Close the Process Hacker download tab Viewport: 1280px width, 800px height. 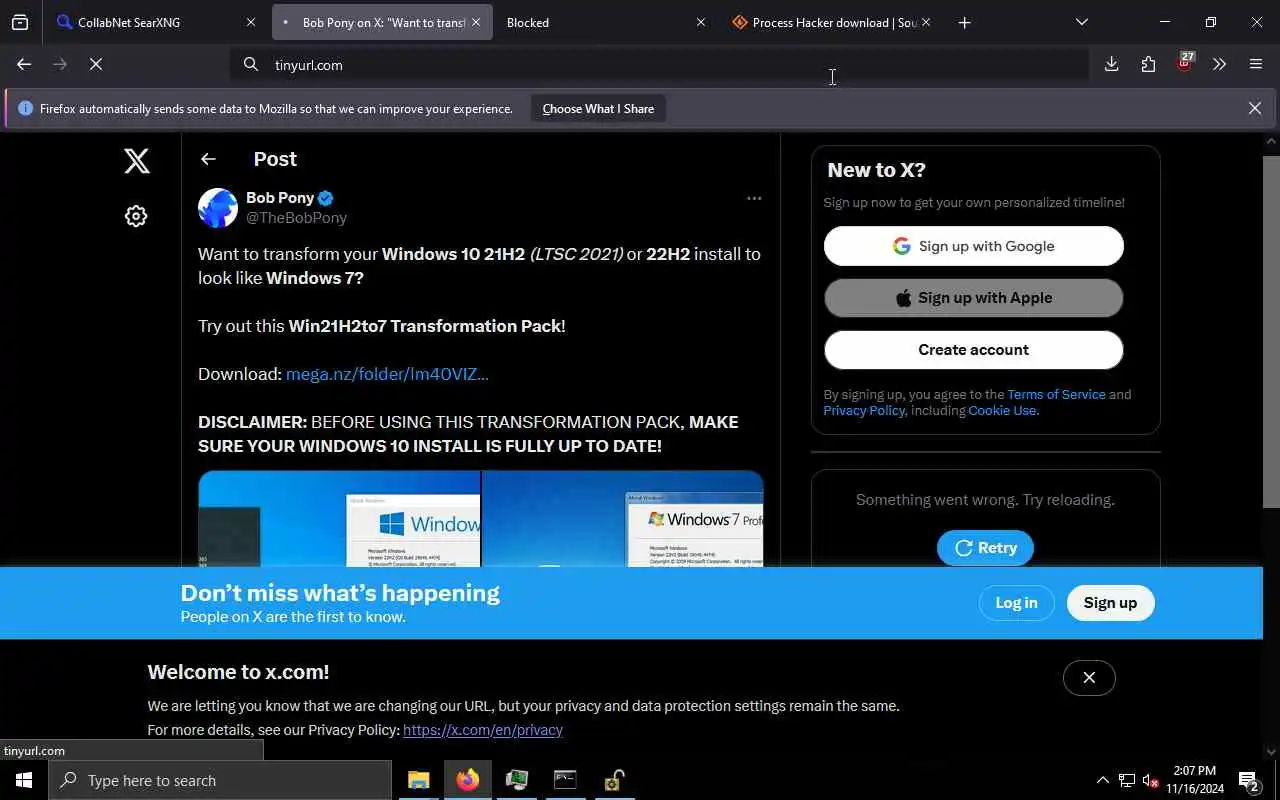[x=925, y=22]
